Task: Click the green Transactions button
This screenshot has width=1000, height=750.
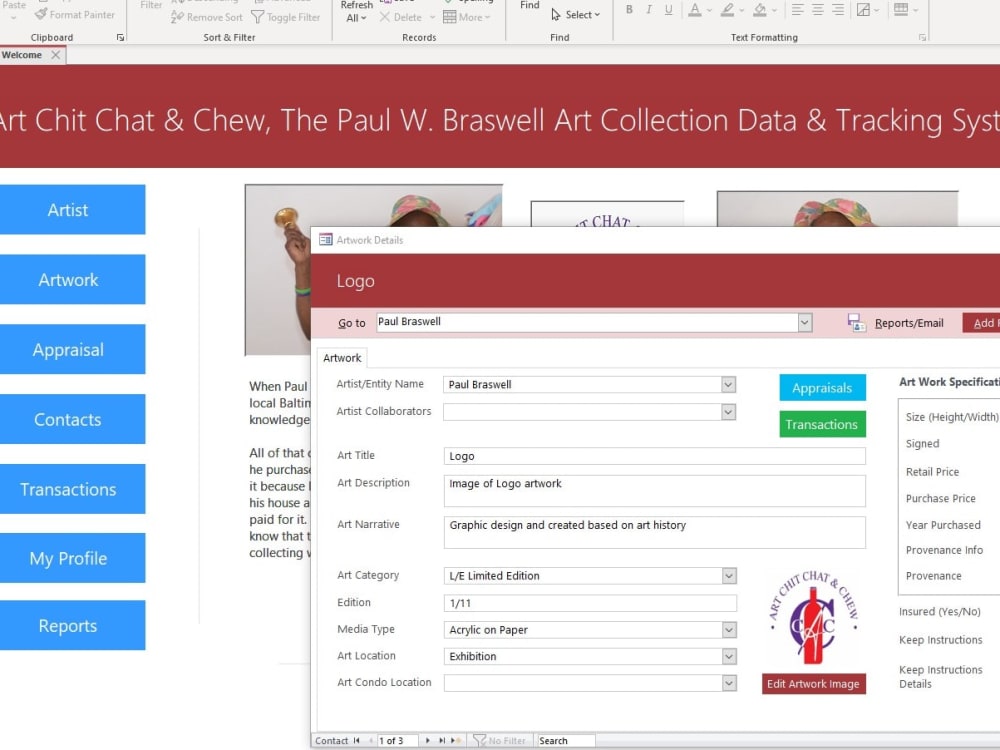Action: tap(822, 424)
